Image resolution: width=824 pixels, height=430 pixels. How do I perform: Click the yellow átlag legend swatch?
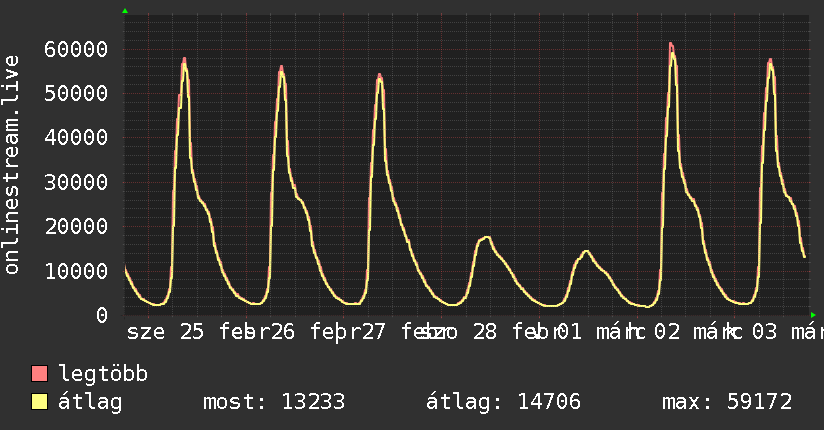point(39,402)
